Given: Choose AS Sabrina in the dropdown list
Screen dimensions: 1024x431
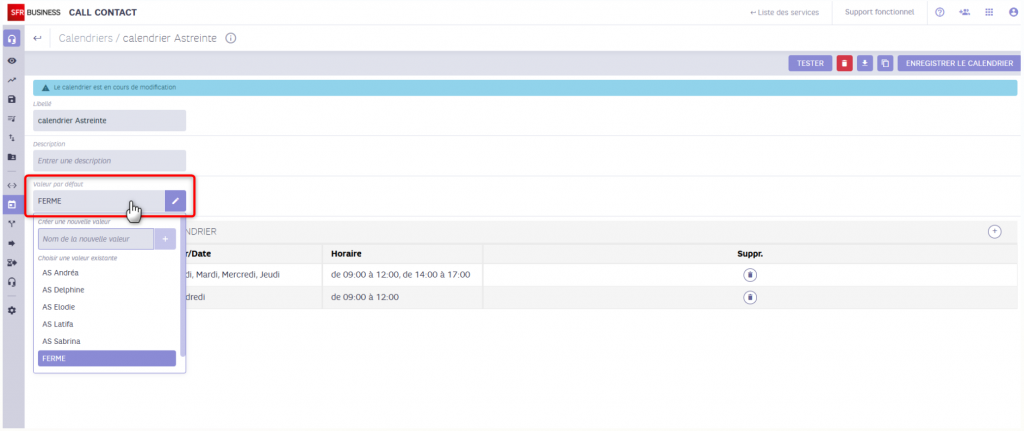Looking at the screenshot, I should pyautogui.click(x=61, y=341).
